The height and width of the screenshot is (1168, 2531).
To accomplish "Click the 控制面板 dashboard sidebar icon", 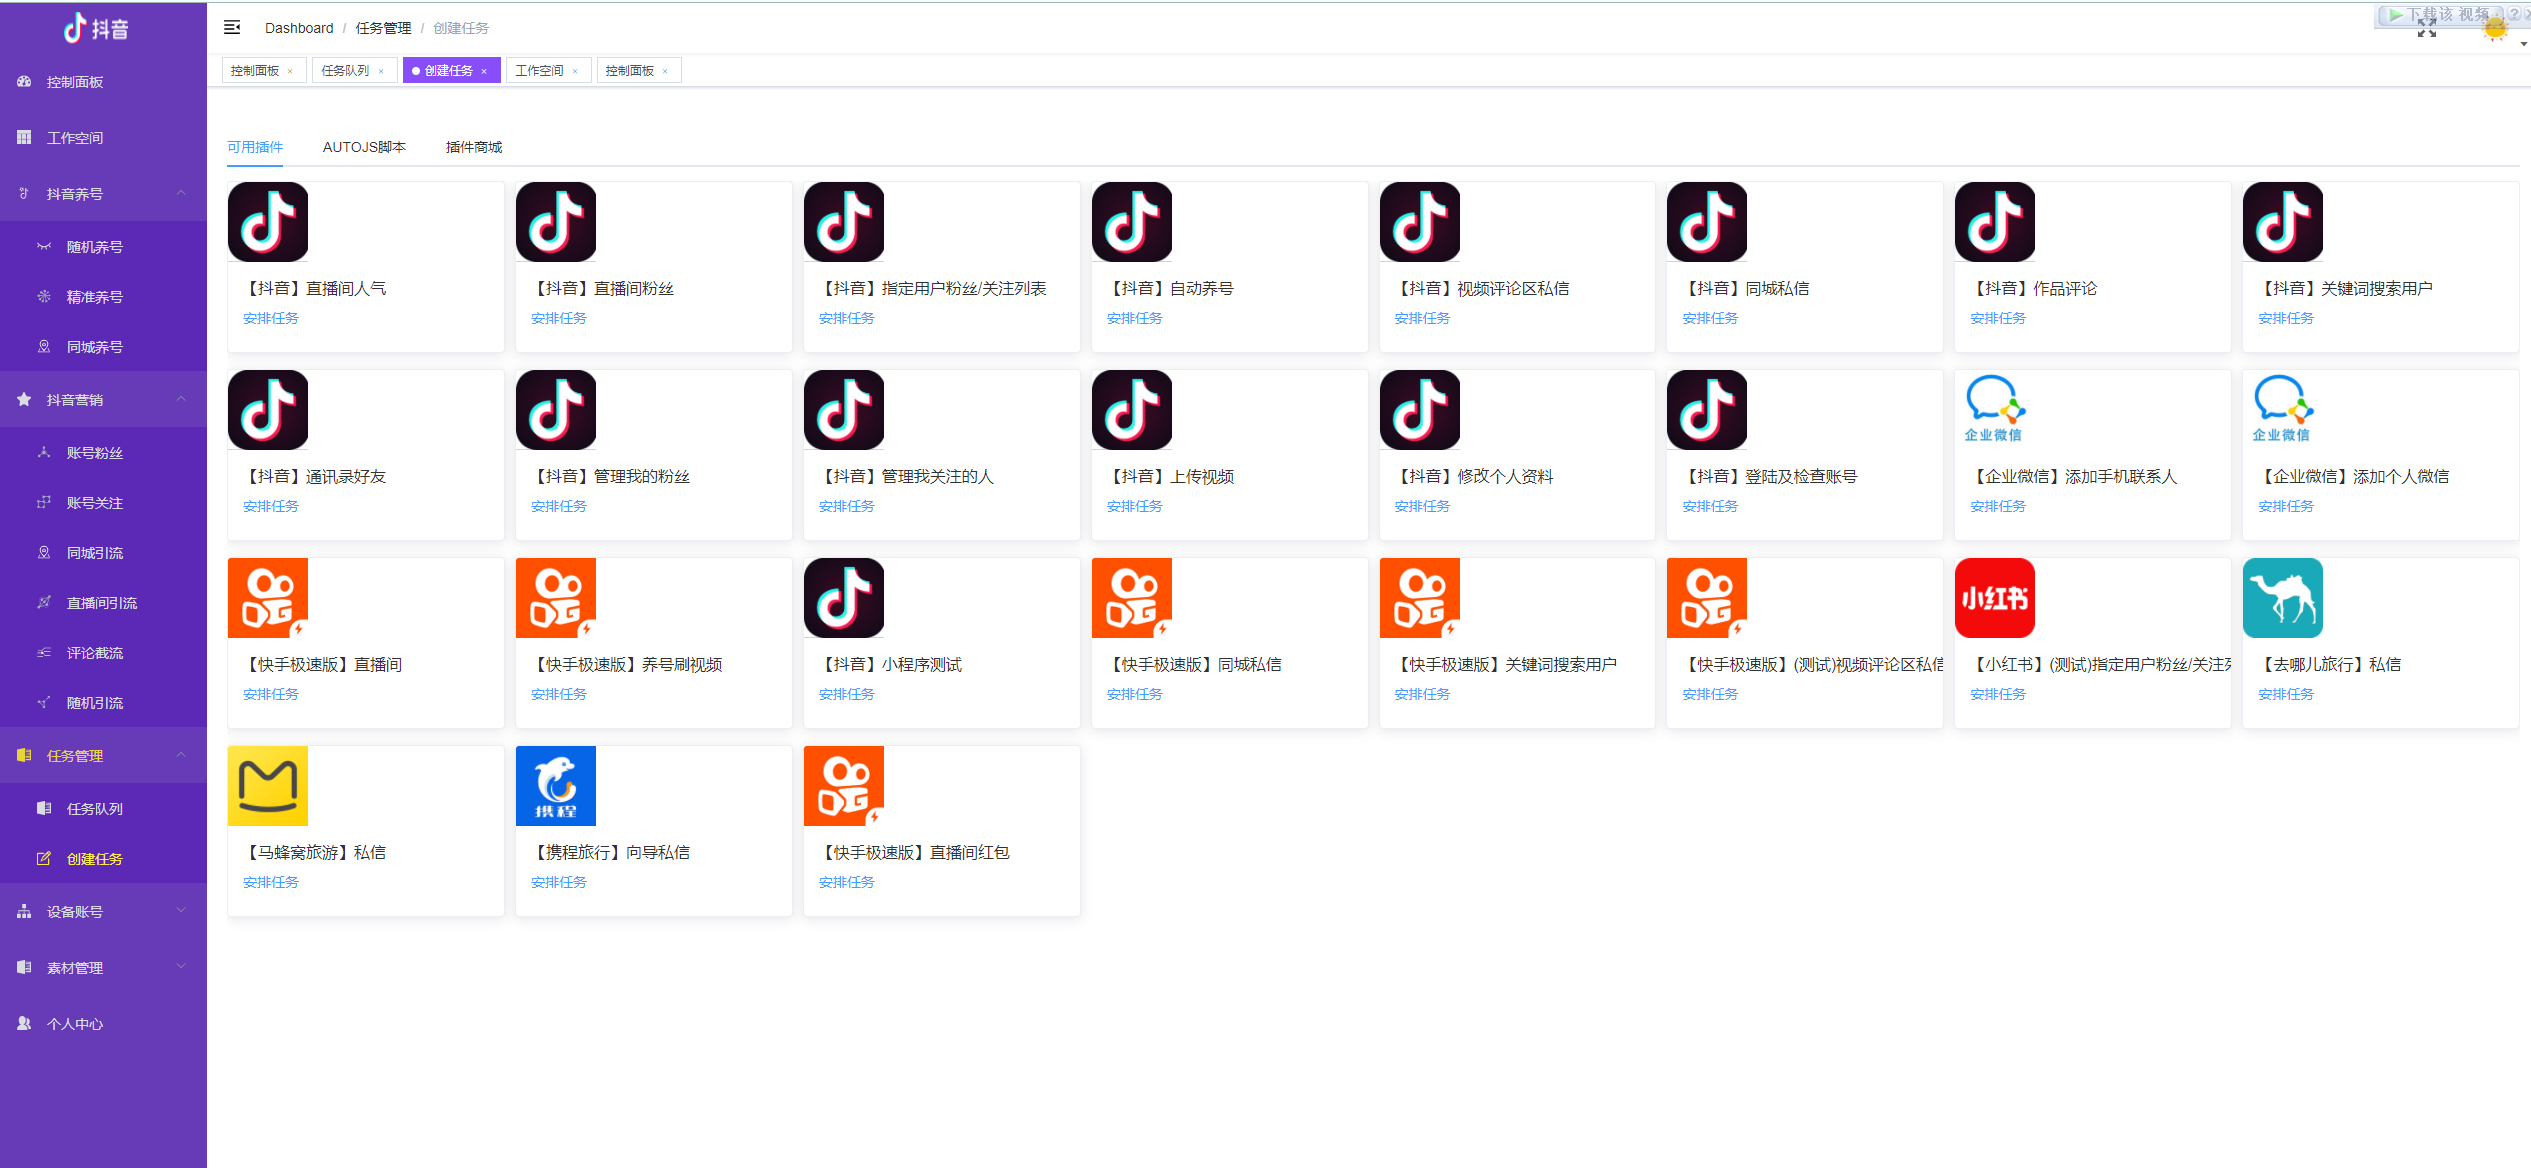I will [x=24, y=82].
